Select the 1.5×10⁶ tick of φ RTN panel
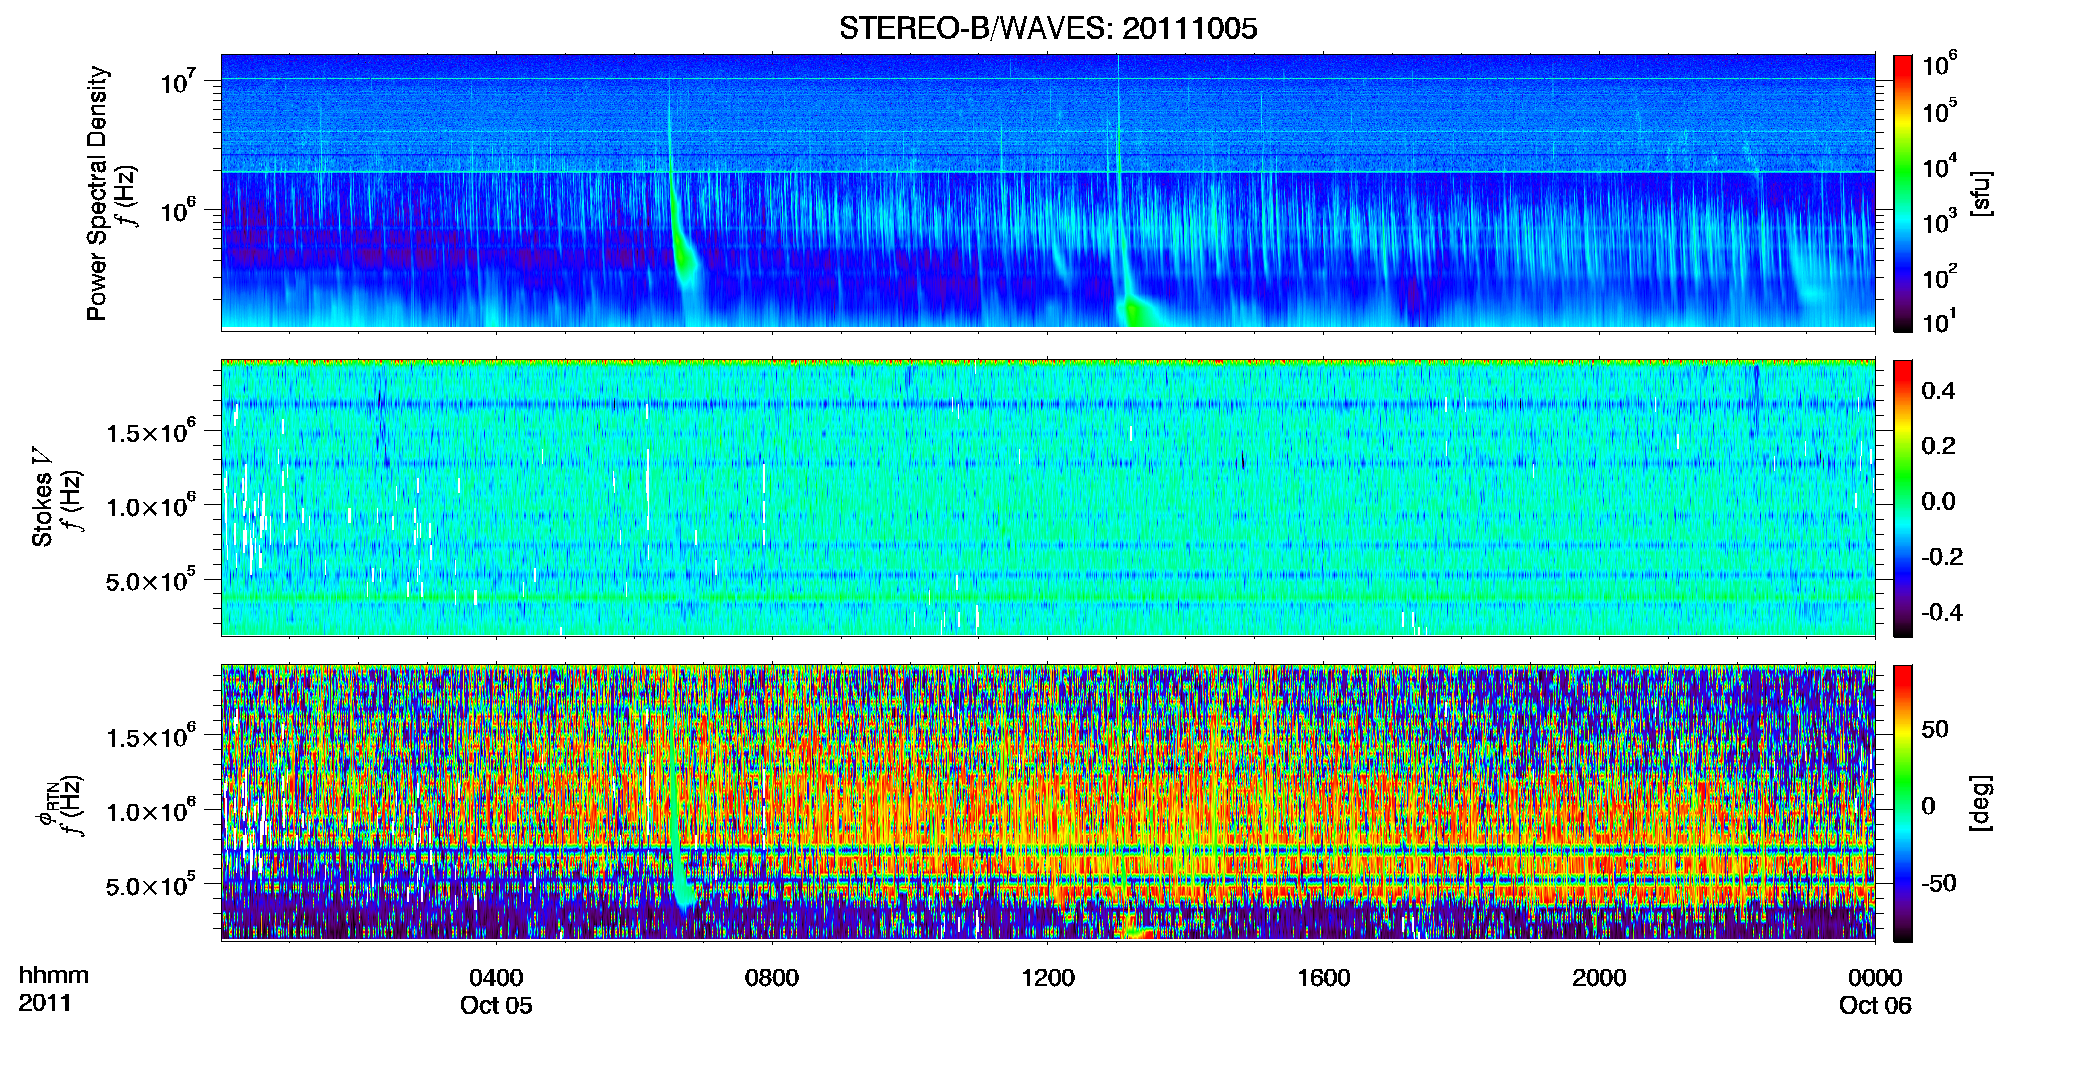Viewport: 2096px width, 1080px height. tap(150, 736)
